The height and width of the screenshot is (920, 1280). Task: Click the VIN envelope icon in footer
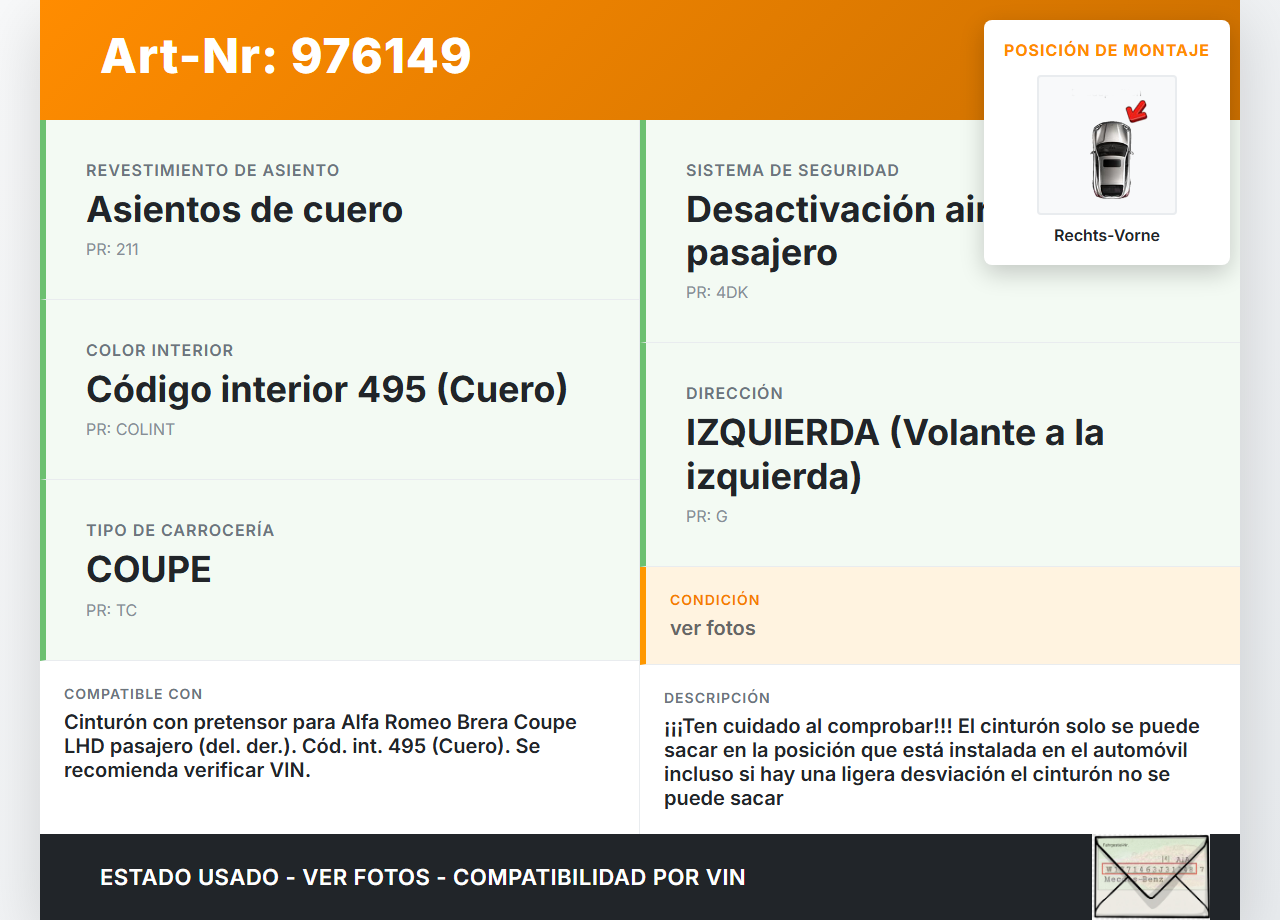point(1150,876)
